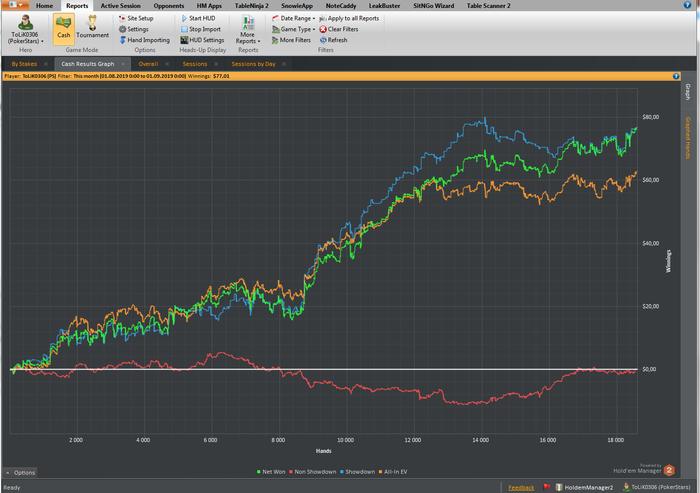700x493 pixels.
Task: Open Table Scanner 2 tab
Action: 488,6
